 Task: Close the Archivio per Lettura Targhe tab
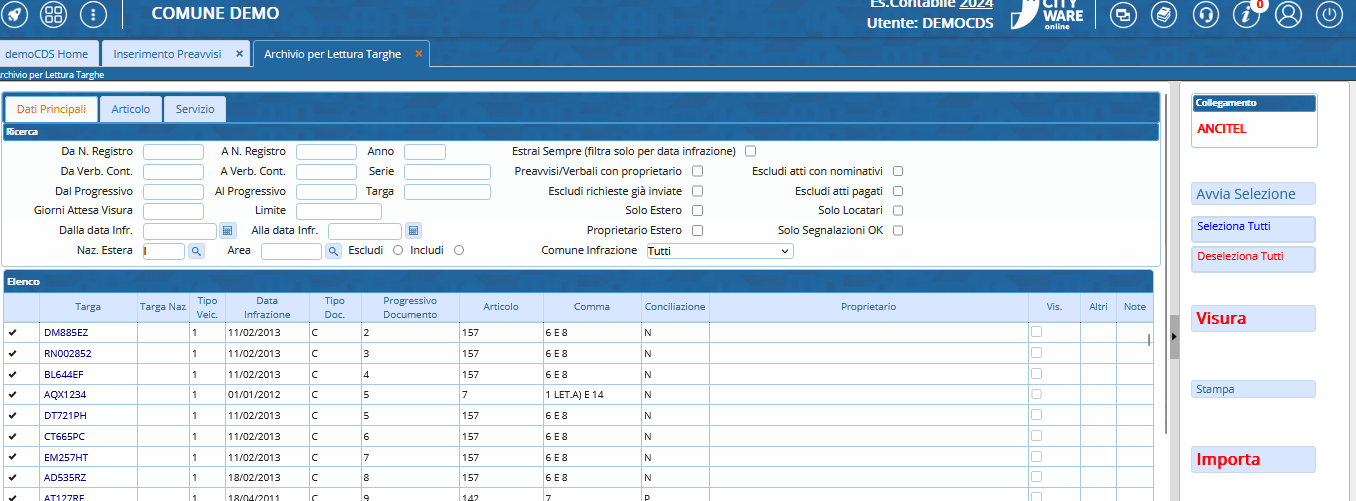pos(419,54)
